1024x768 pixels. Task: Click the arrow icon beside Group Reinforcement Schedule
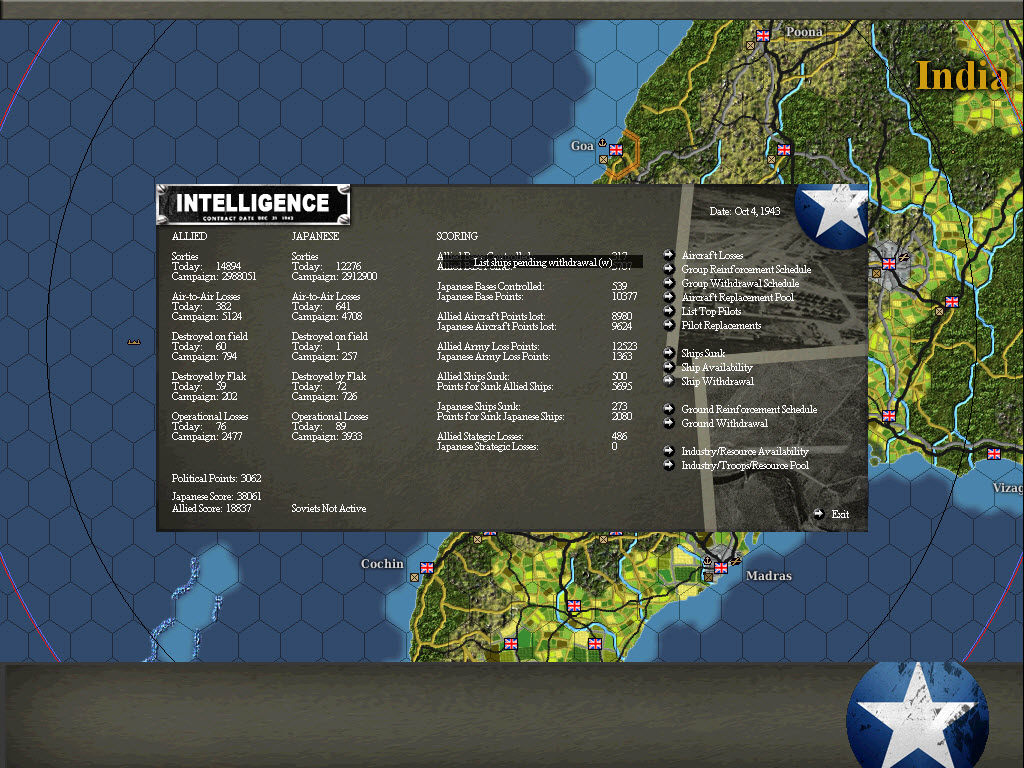click(x=669, y=268)
